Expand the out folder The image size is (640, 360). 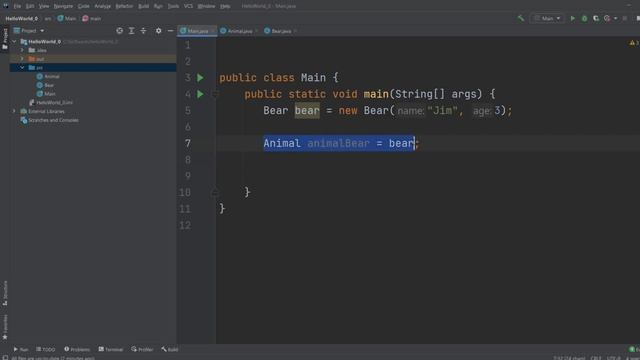pos(22,59)
